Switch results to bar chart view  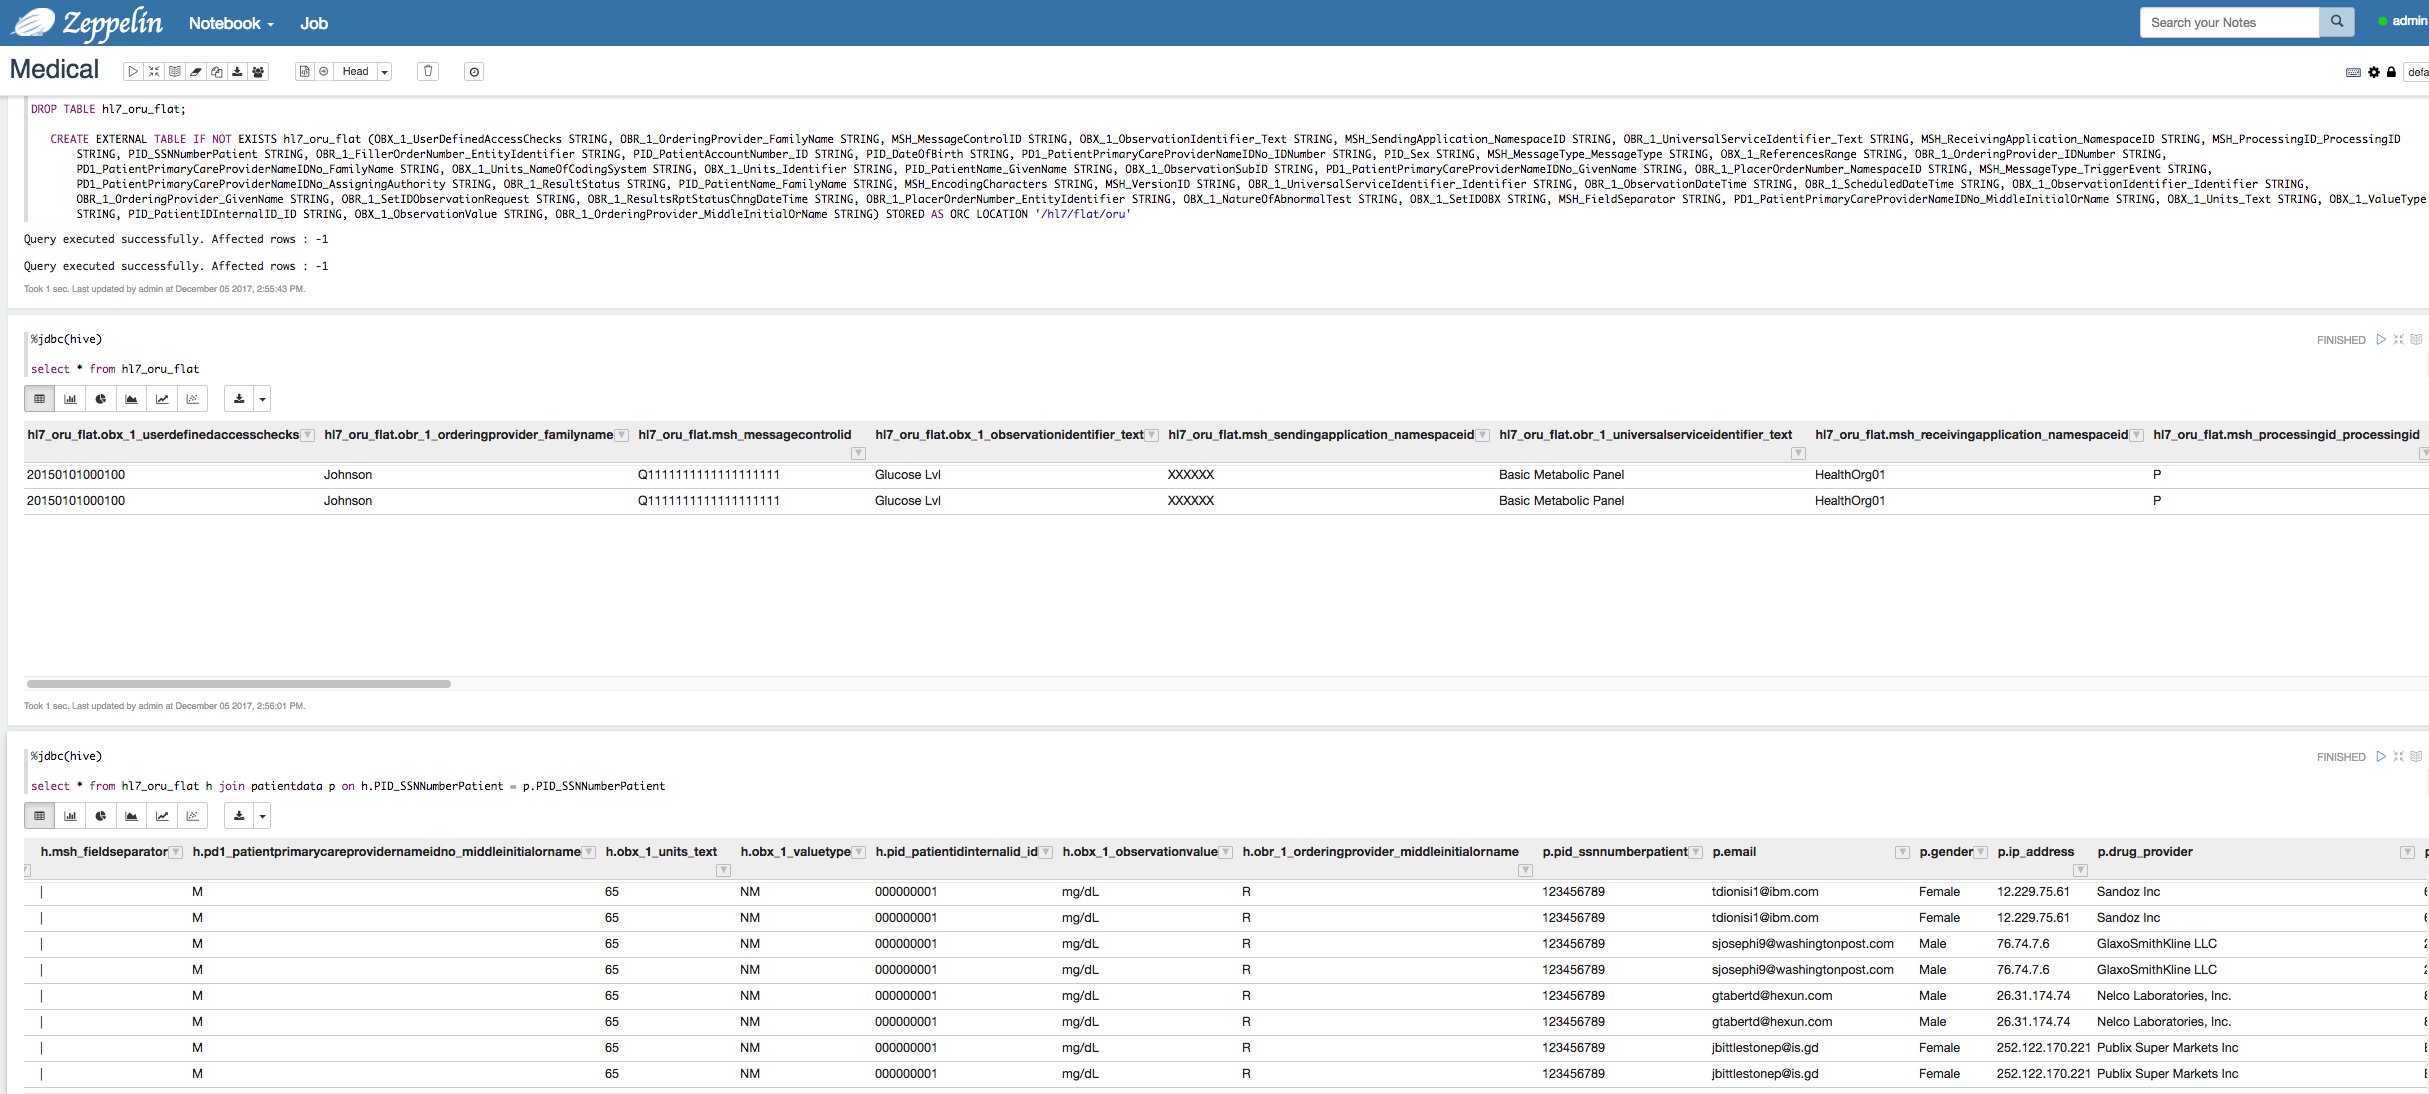point(69,399)
